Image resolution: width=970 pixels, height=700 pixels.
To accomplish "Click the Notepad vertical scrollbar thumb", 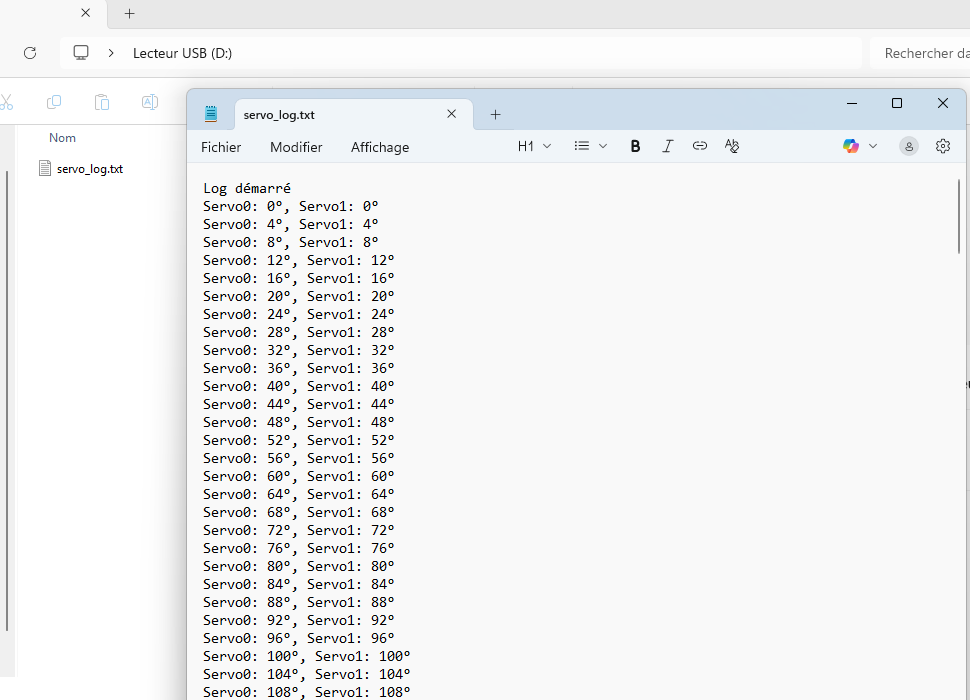I will tap(959, 215).
